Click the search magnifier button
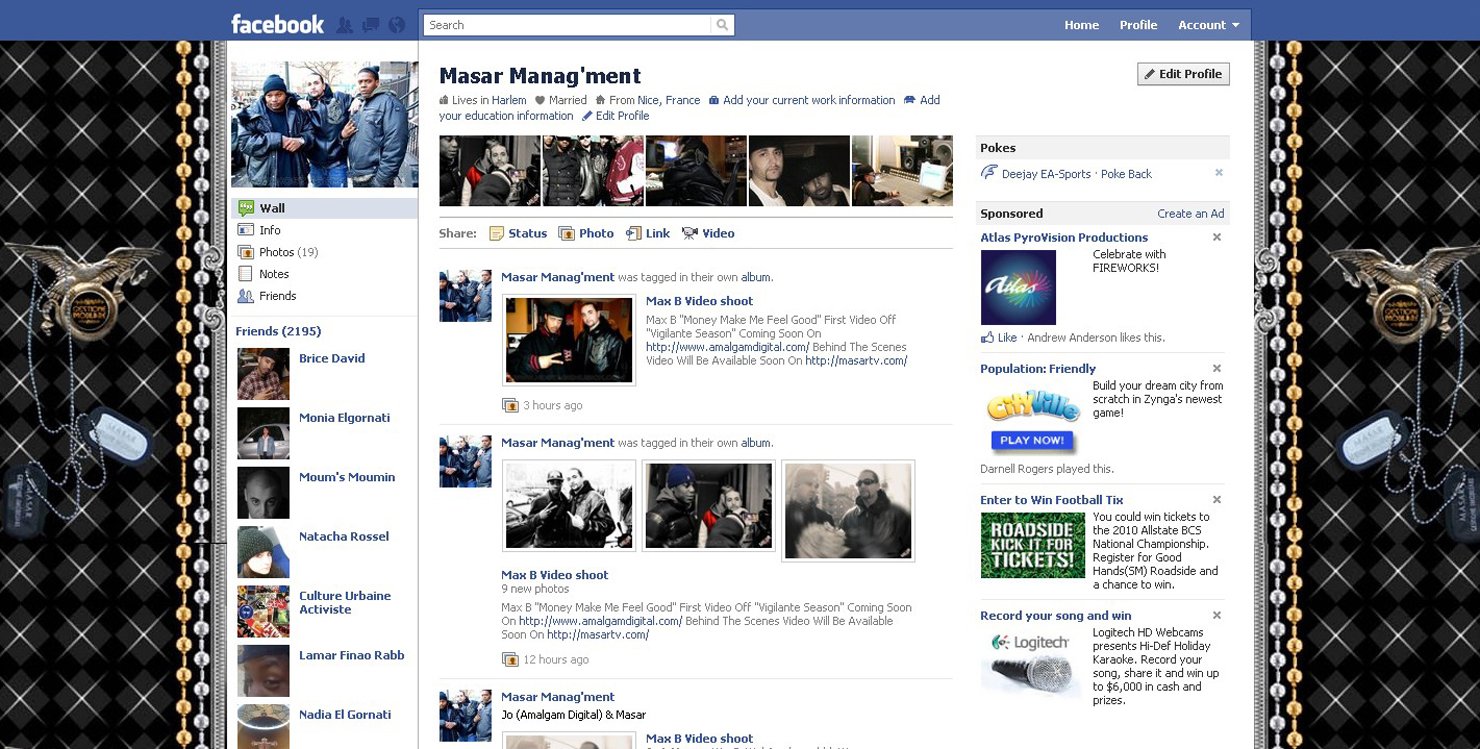 (x=723, y=25)
